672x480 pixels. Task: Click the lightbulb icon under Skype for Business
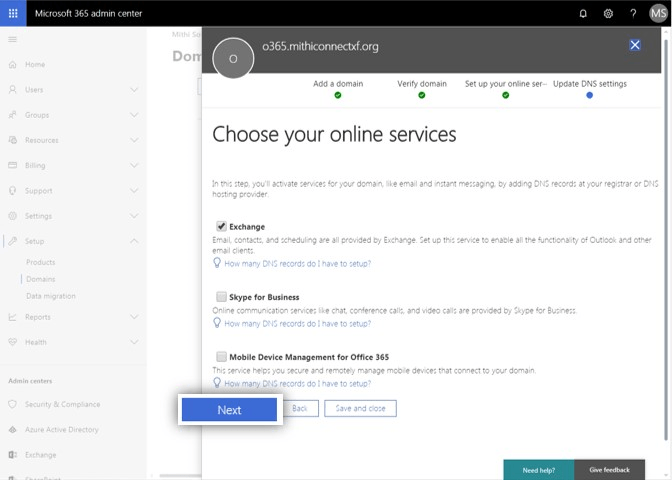tap(217, 323)
